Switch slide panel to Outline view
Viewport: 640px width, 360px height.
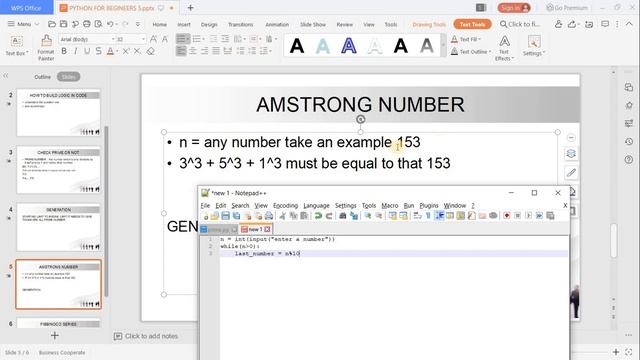pos(42,77)
